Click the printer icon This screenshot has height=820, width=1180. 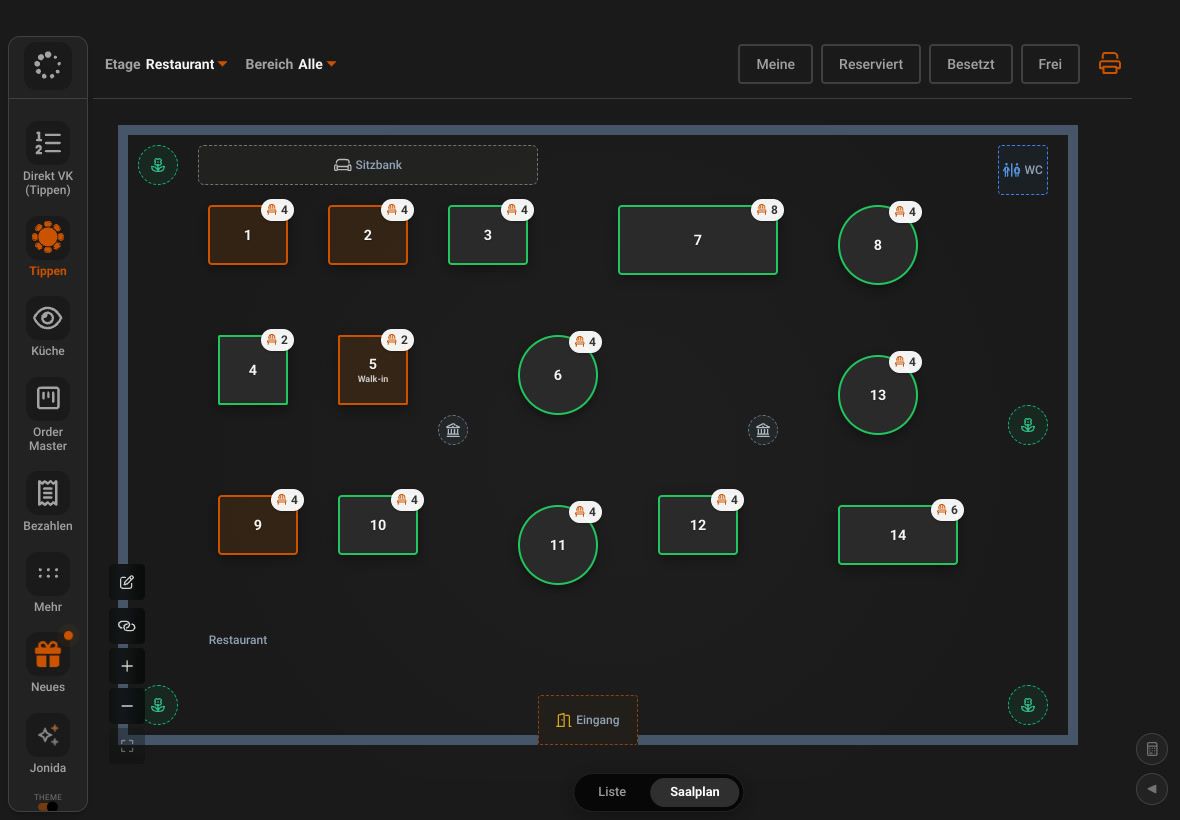coord(1109,63)
